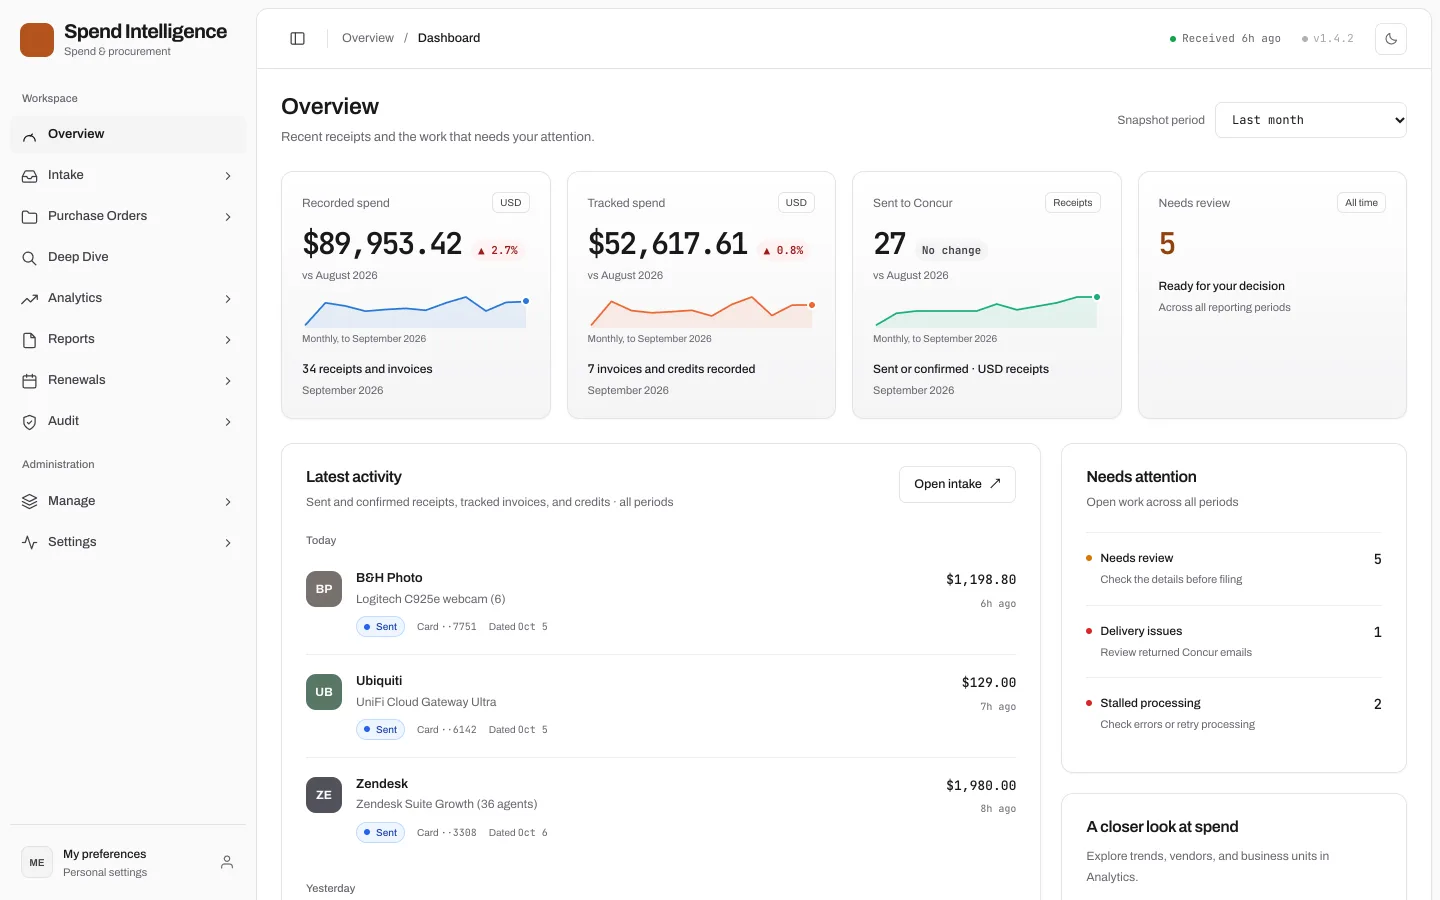Click the Recorded spend line chart
This screenshot has height=900, width=1440.
(x=416, y=312)
